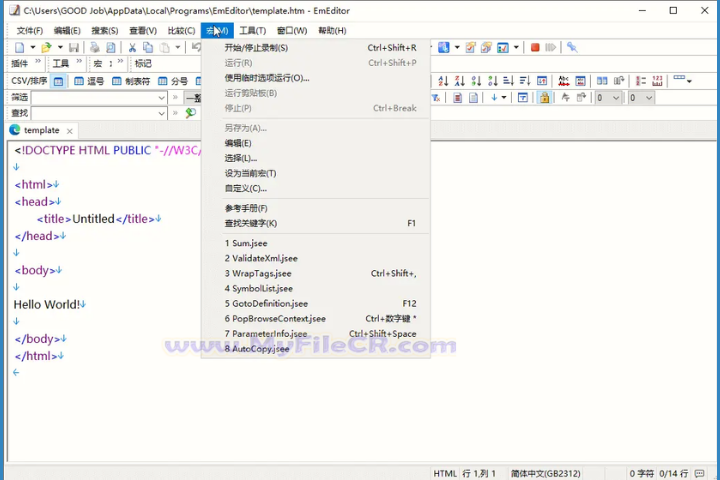This screenshot has height=480, width=720.
Task: Run macro 3 WrapTags.jsee
Action: [x=316, y=274]
